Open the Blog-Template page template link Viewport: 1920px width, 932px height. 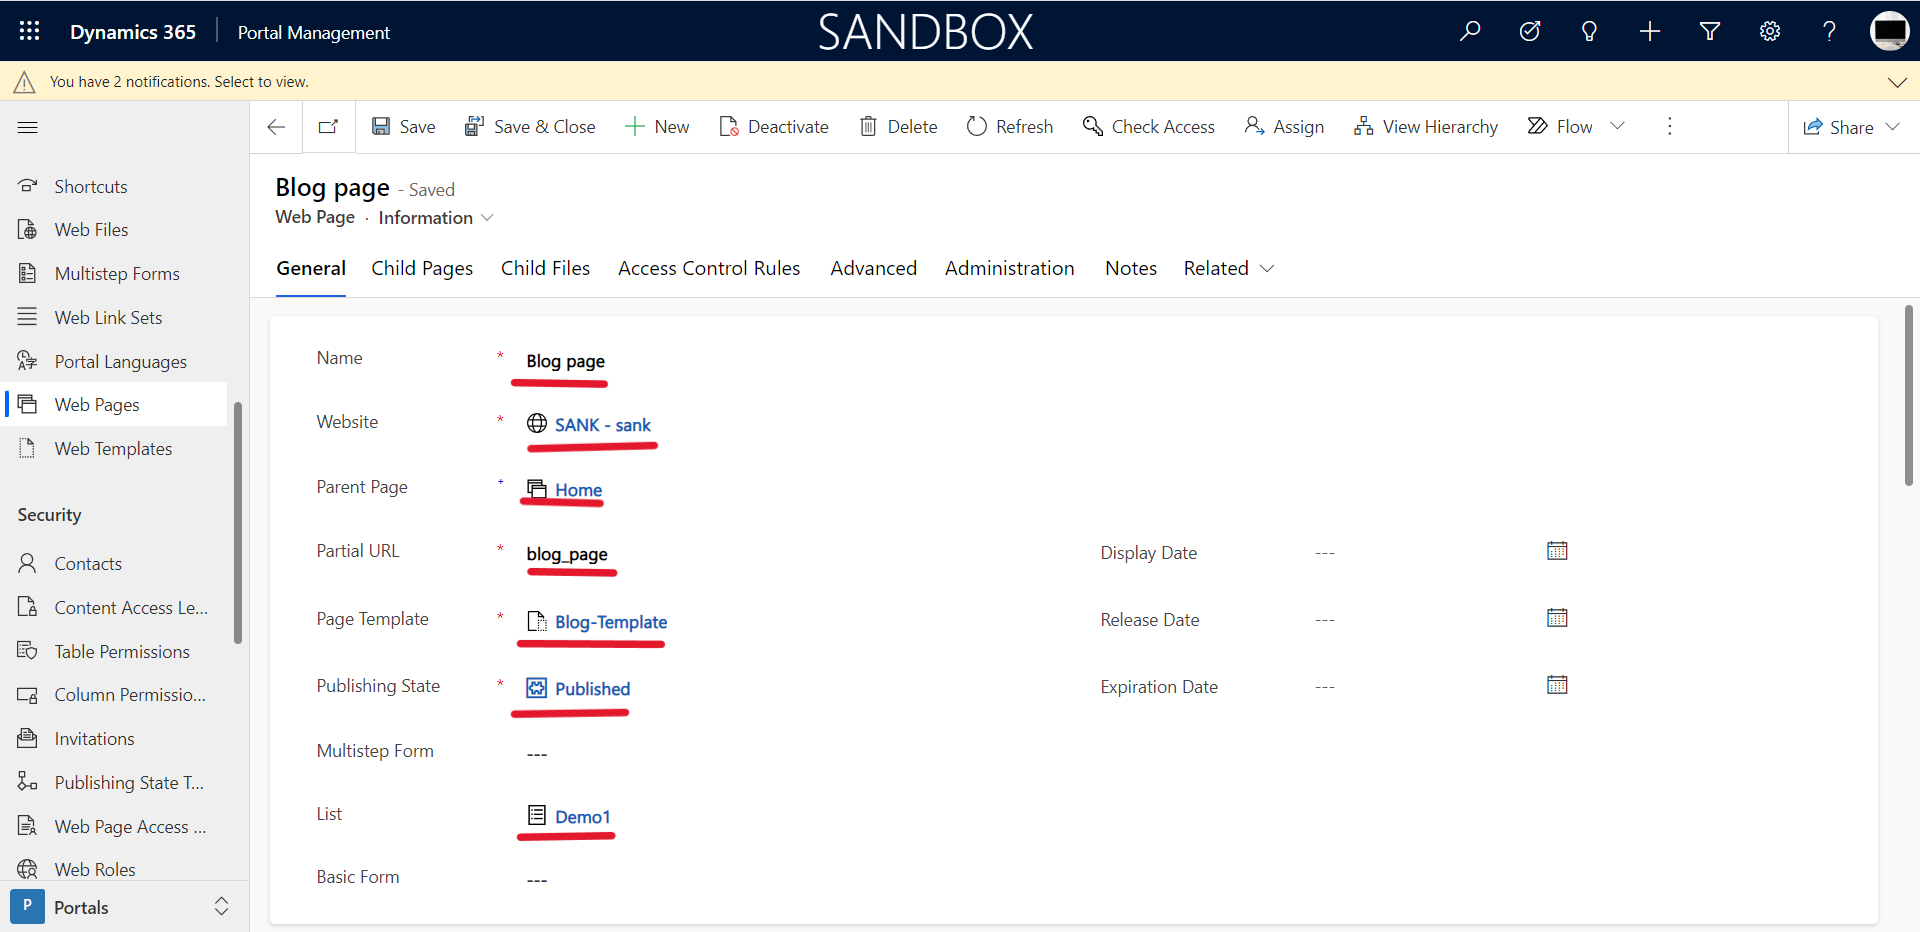coord(611,622)
